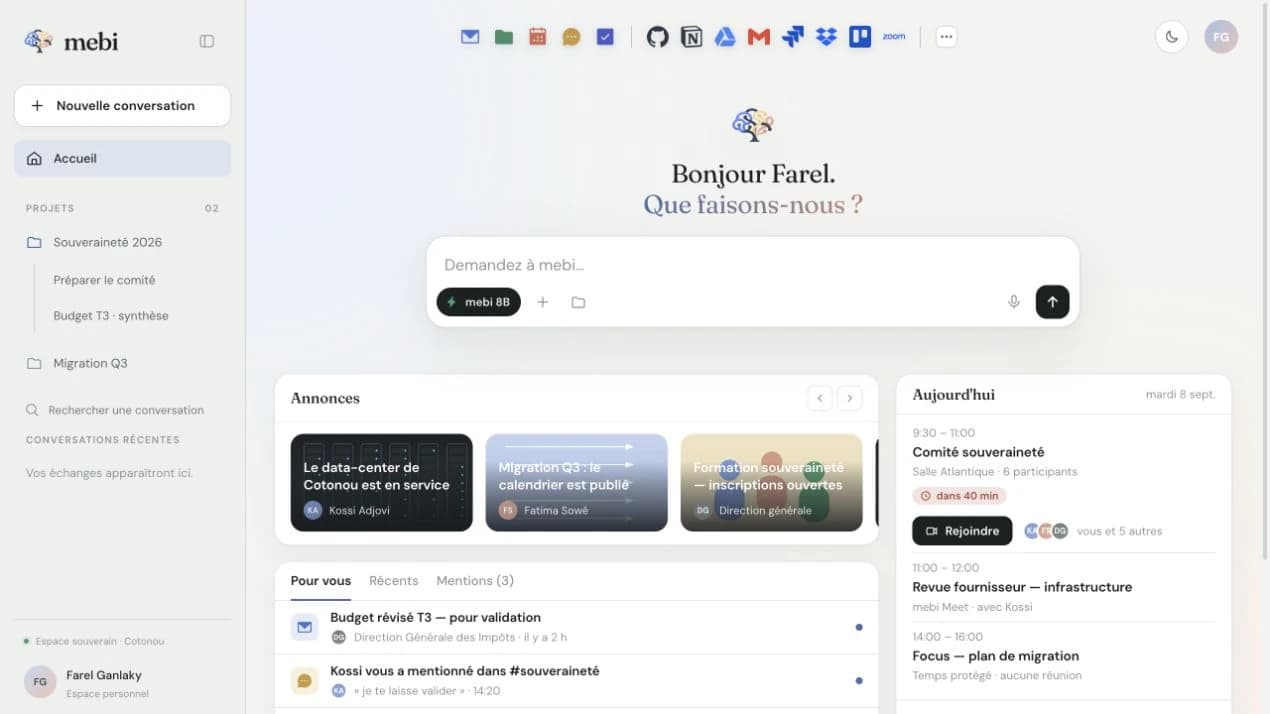Launch the Trello integration
The height and width of the screenshot is (714, 1270).
pos(860,37)
